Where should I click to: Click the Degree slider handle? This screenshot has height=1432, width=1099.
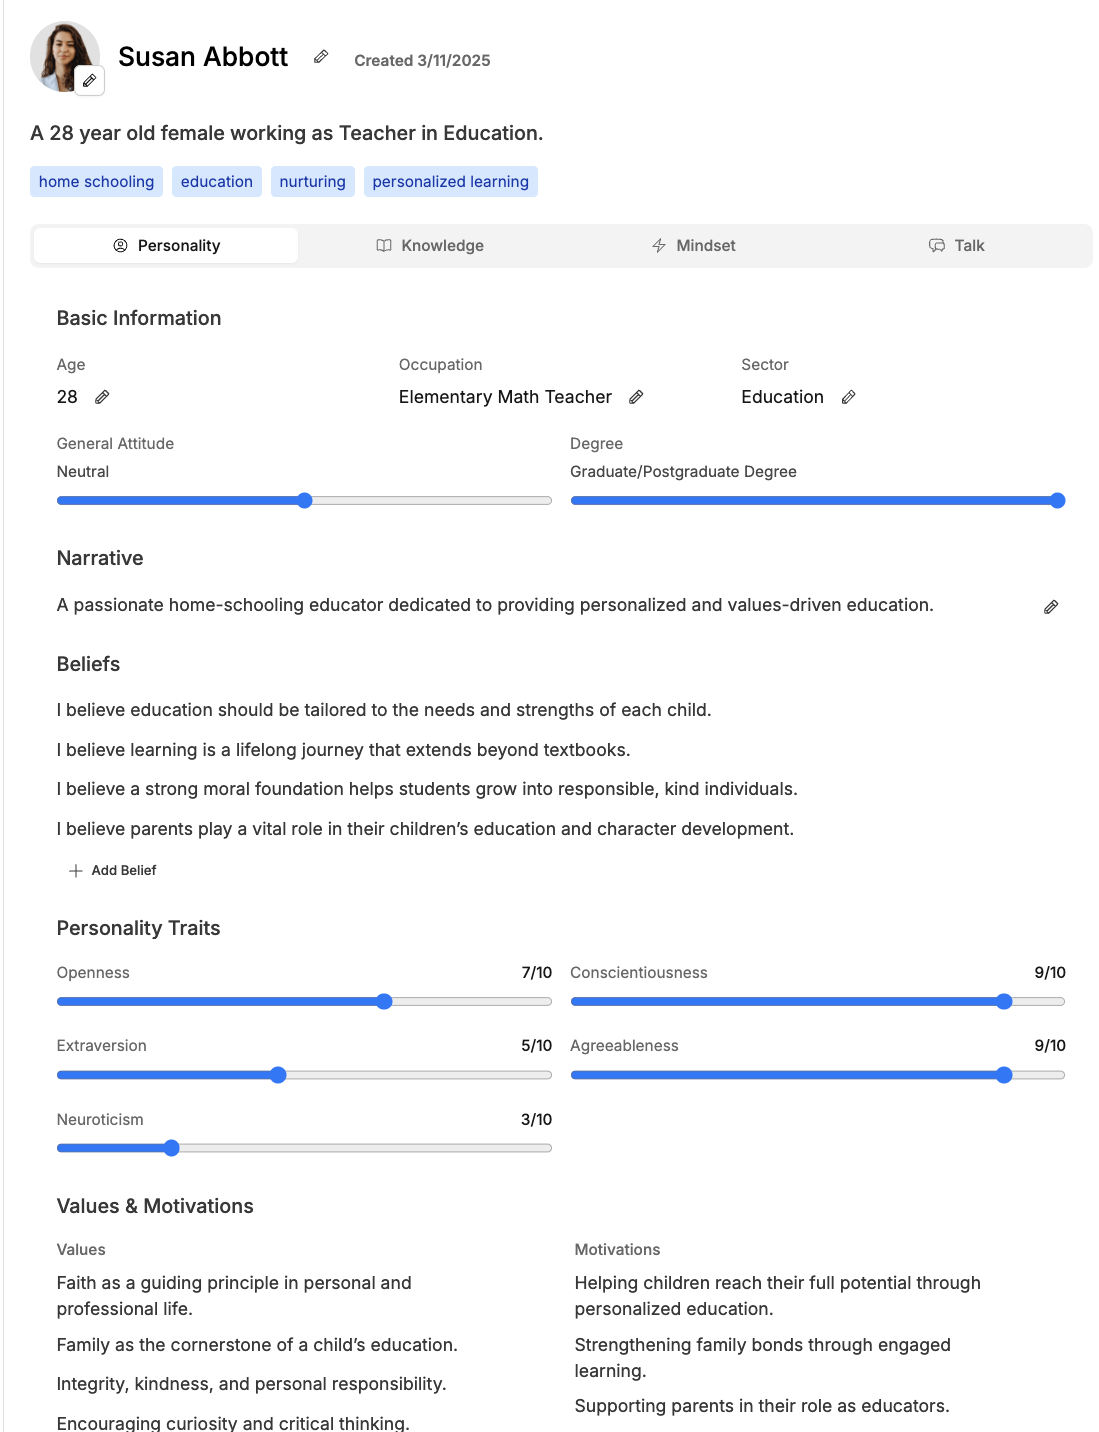[1058, 501]
